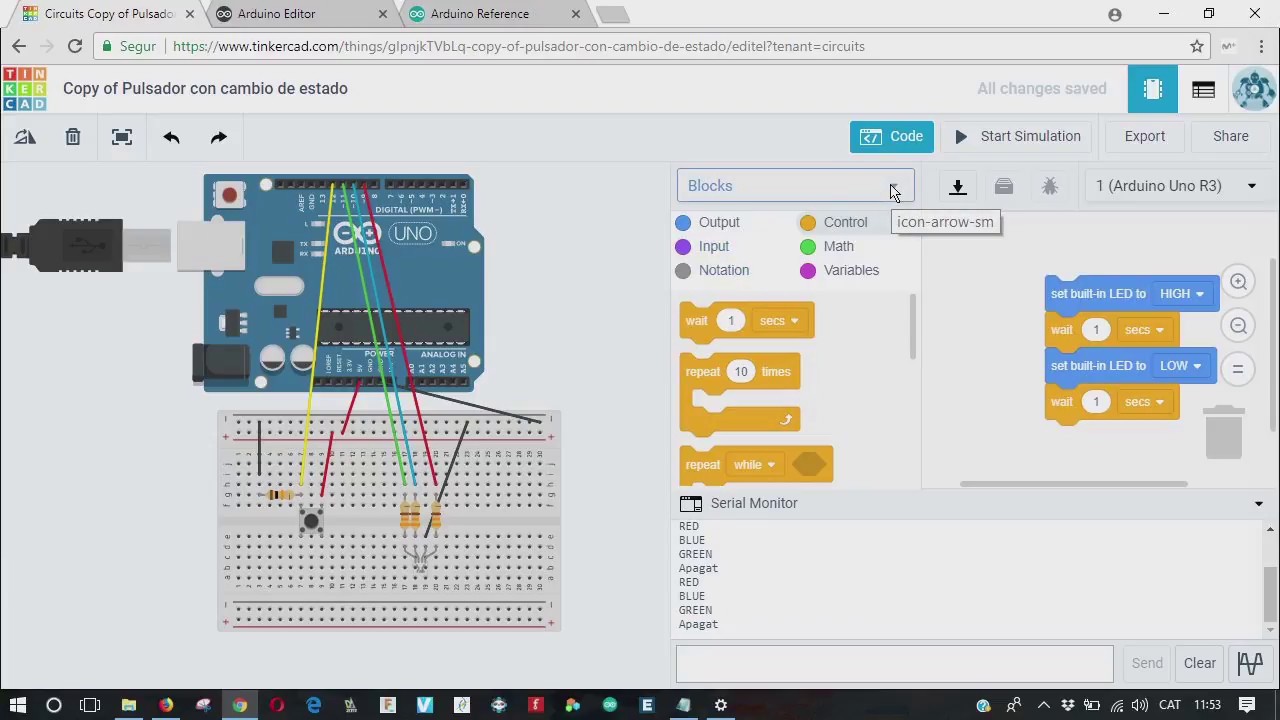
Task: Select the Variables block category
Action: click(x=840, y=270)
